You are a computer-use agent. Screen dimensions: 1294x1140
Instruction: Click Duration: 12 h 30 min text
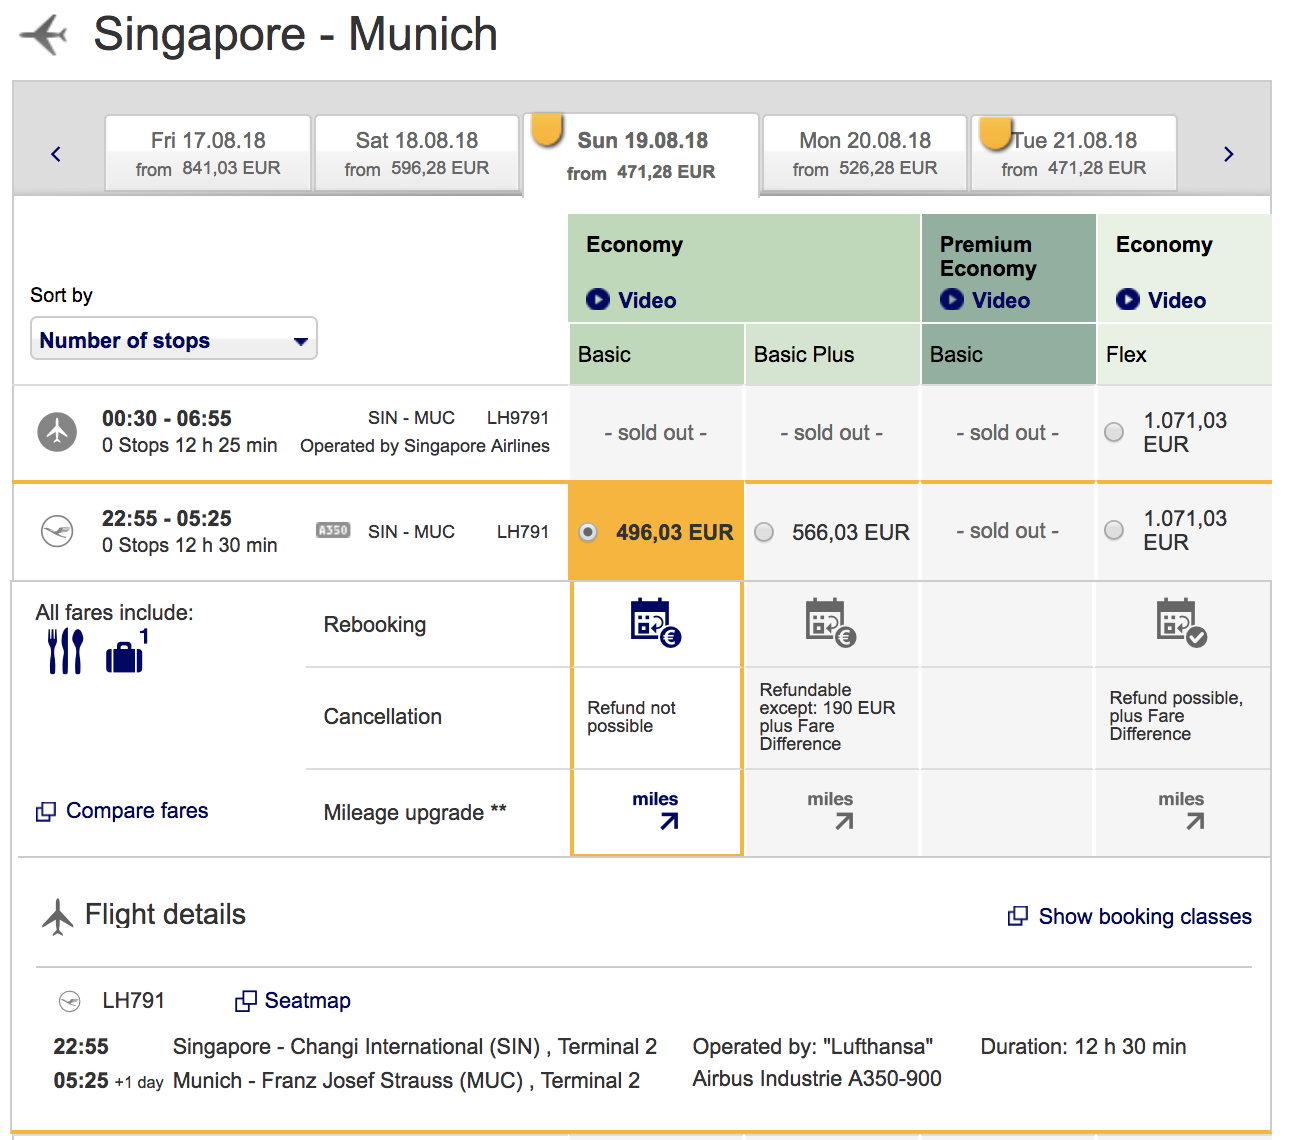point(1083,1047)
